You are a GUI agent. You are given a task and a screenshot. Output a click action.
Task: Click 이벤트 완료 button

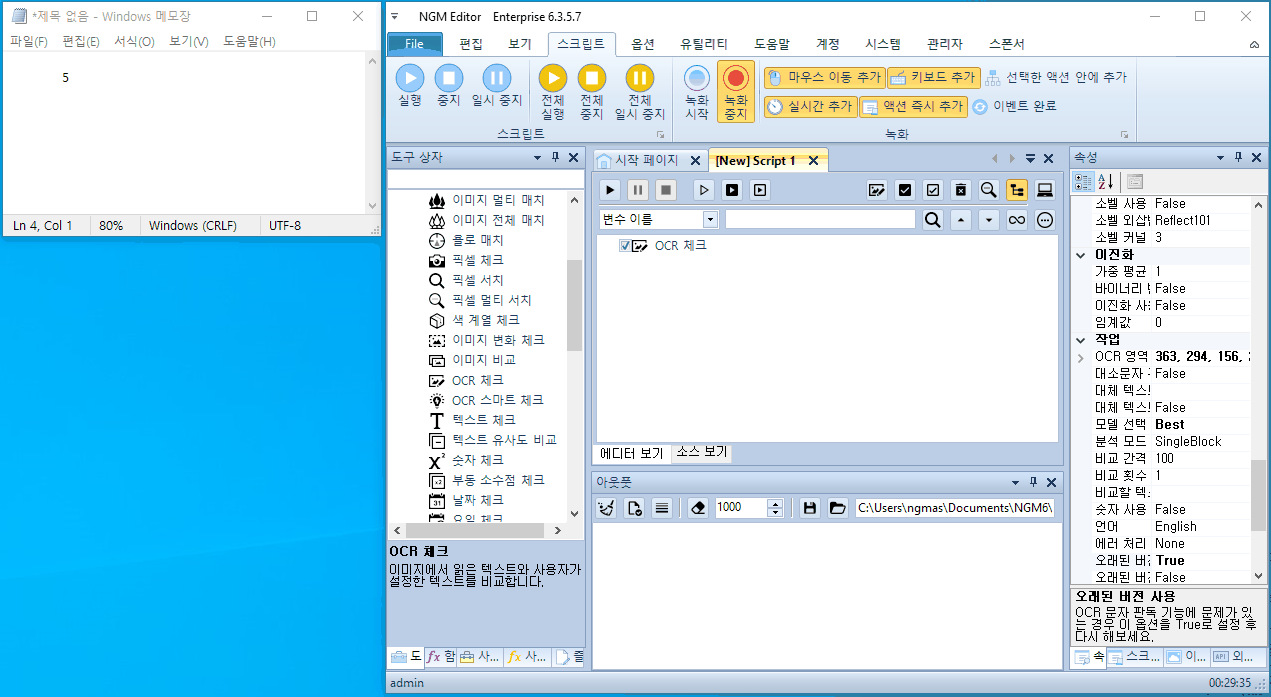[1014, 106]
